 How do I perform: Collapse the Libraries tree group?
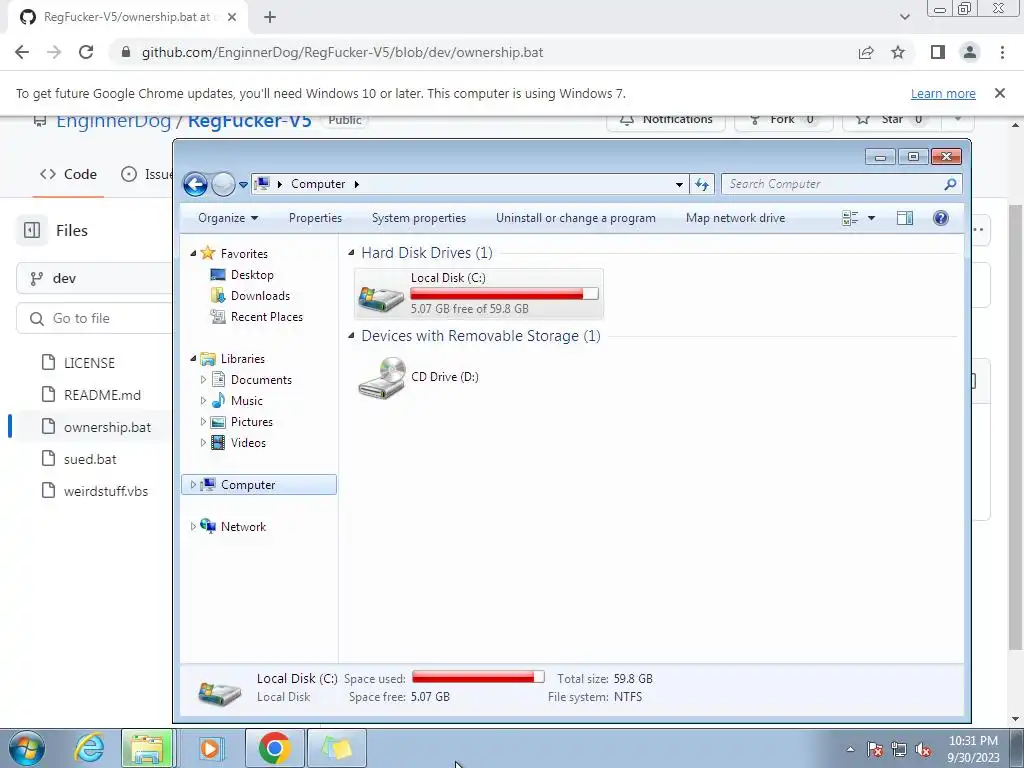click(193, 359)
